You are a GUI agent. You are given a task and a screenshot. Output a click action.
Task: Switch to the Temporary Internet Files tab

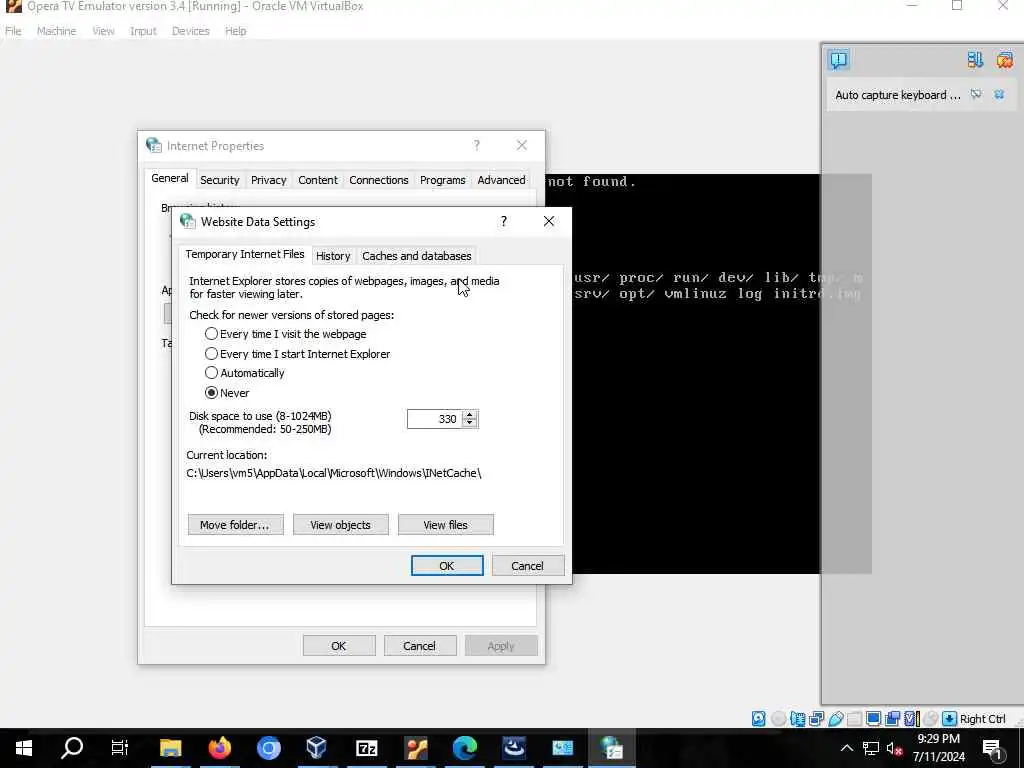(x=245, y=254)
